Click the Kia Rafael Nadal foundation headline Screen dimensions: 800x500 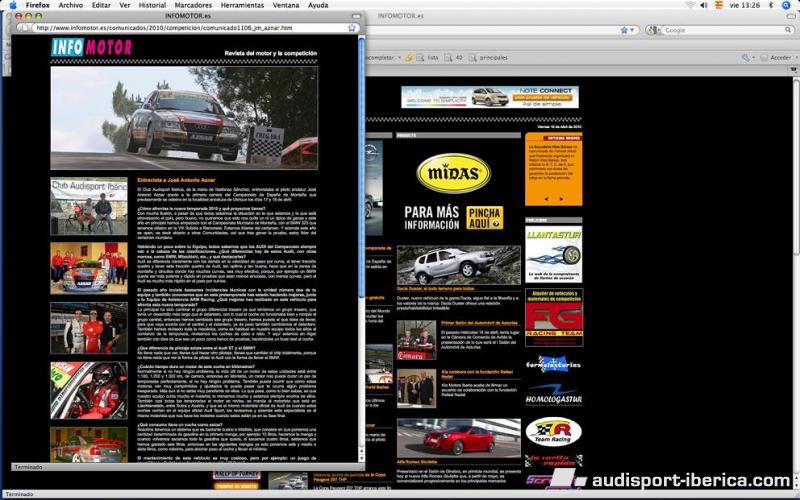(477, 374)
